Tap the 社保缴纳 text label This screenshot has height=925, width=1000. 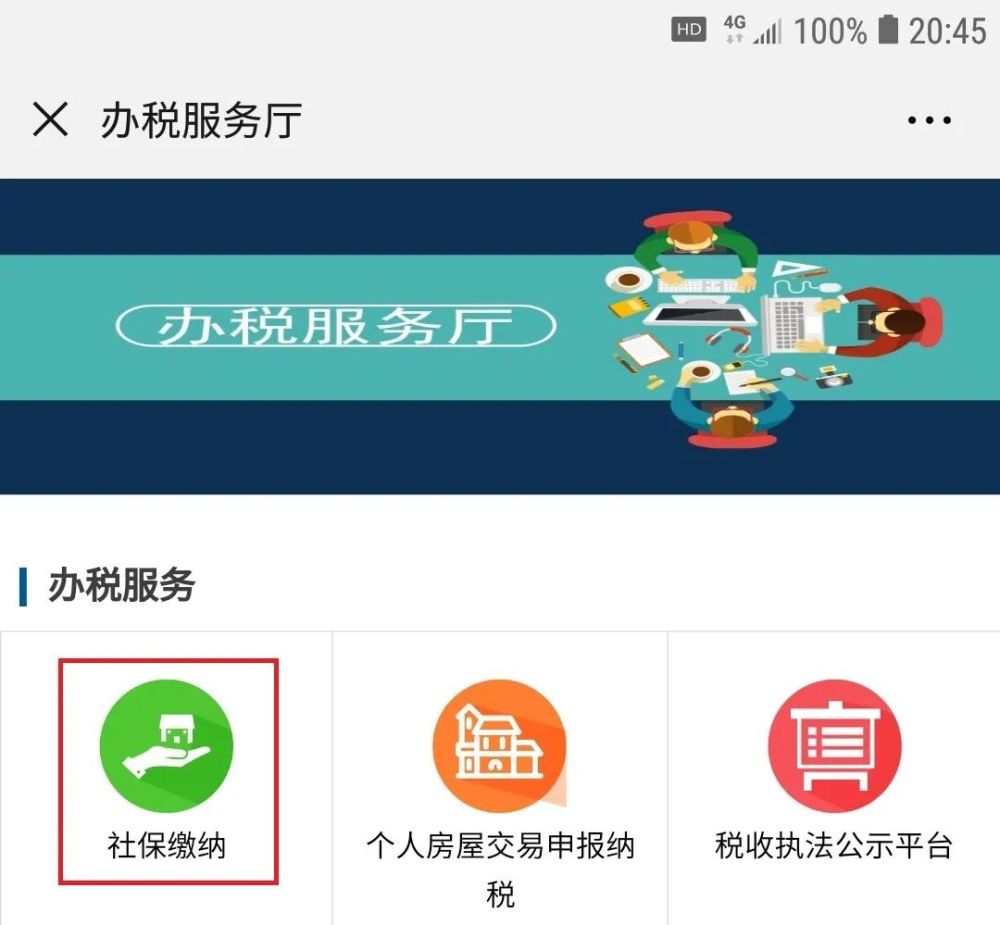click(x=167, y=846)
